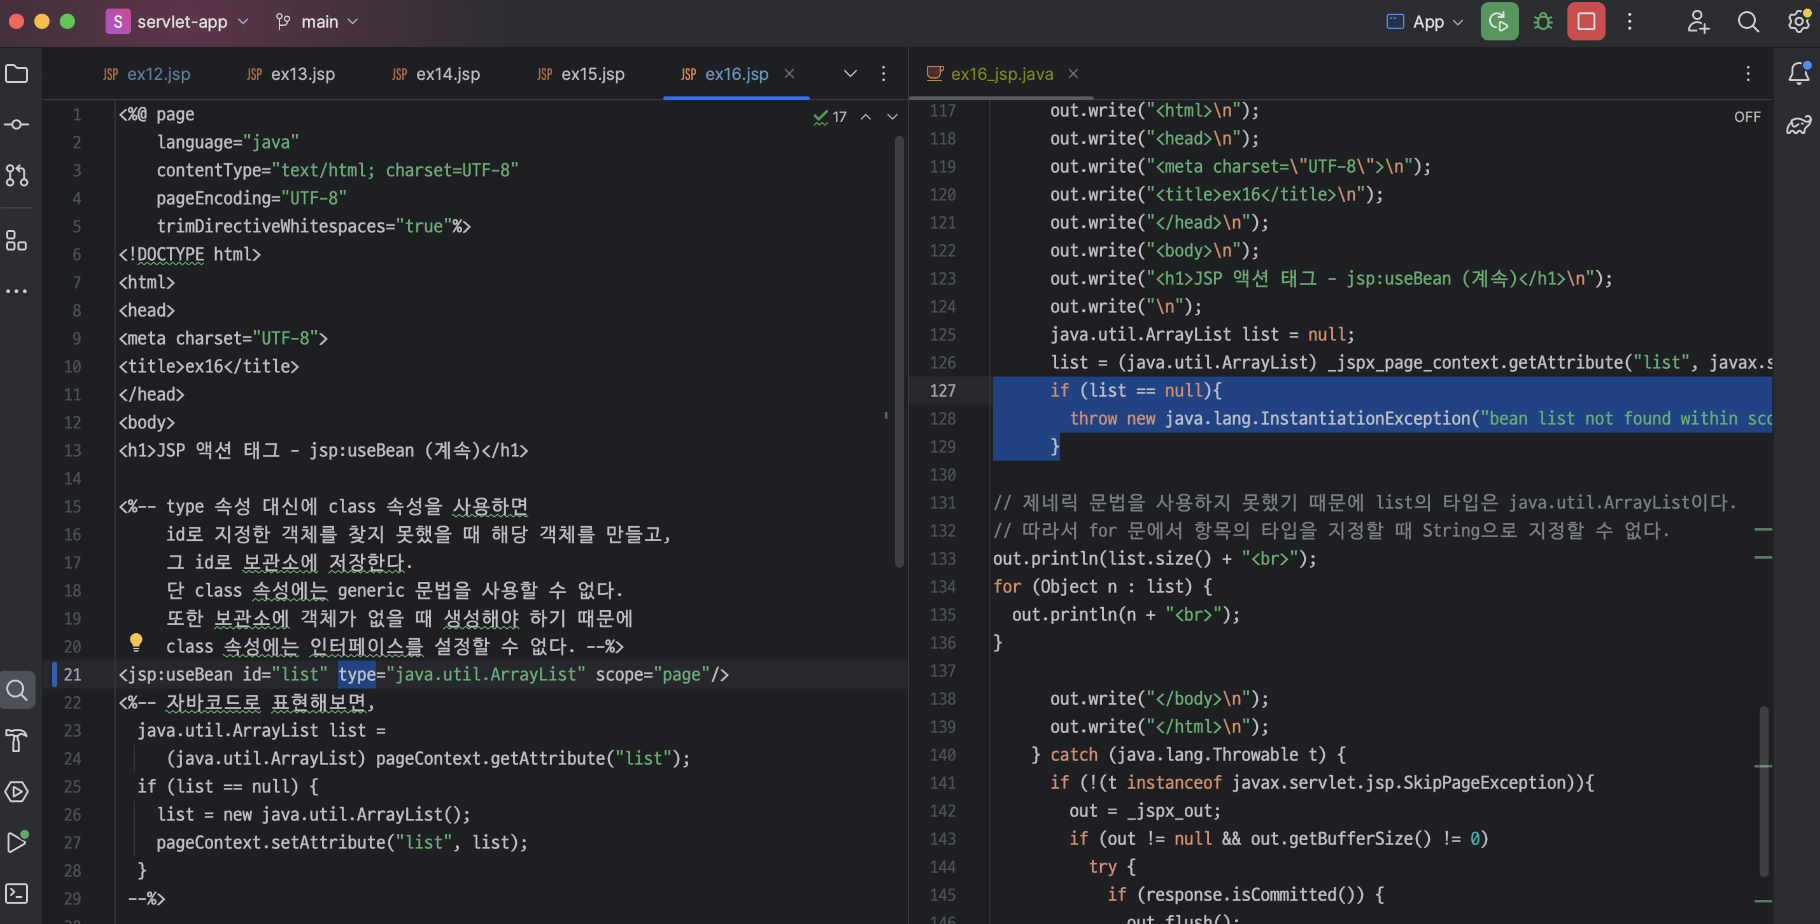Viewport: 1820px width, 924px height.
Task: Open the Commit tool window
Action: pyautogui.click(x=17, y=125)
